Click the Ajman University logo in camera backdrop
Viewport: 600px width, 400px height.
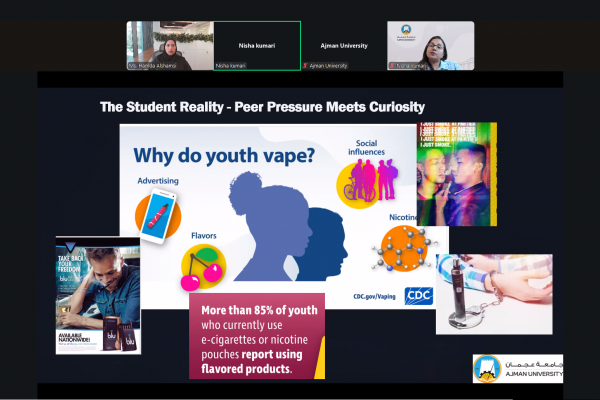[406, 32]
